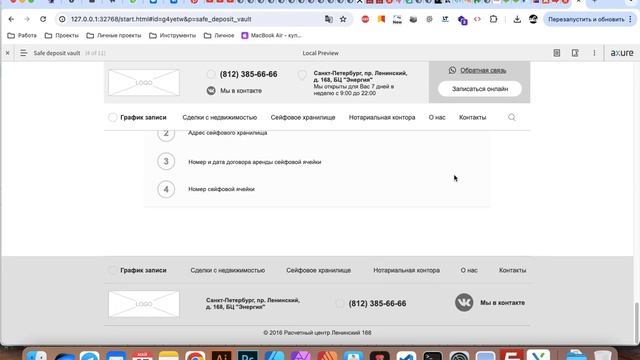Click the large VK icon in the footer
This screenshot has height=360, width=640.
click(x=464, y=302)
